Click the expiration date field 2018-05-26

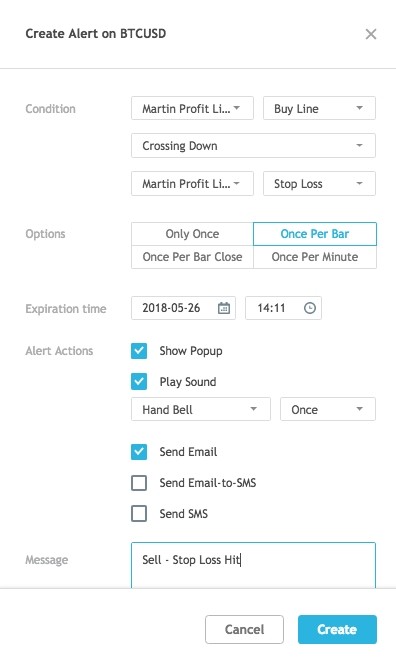[183, 308]
